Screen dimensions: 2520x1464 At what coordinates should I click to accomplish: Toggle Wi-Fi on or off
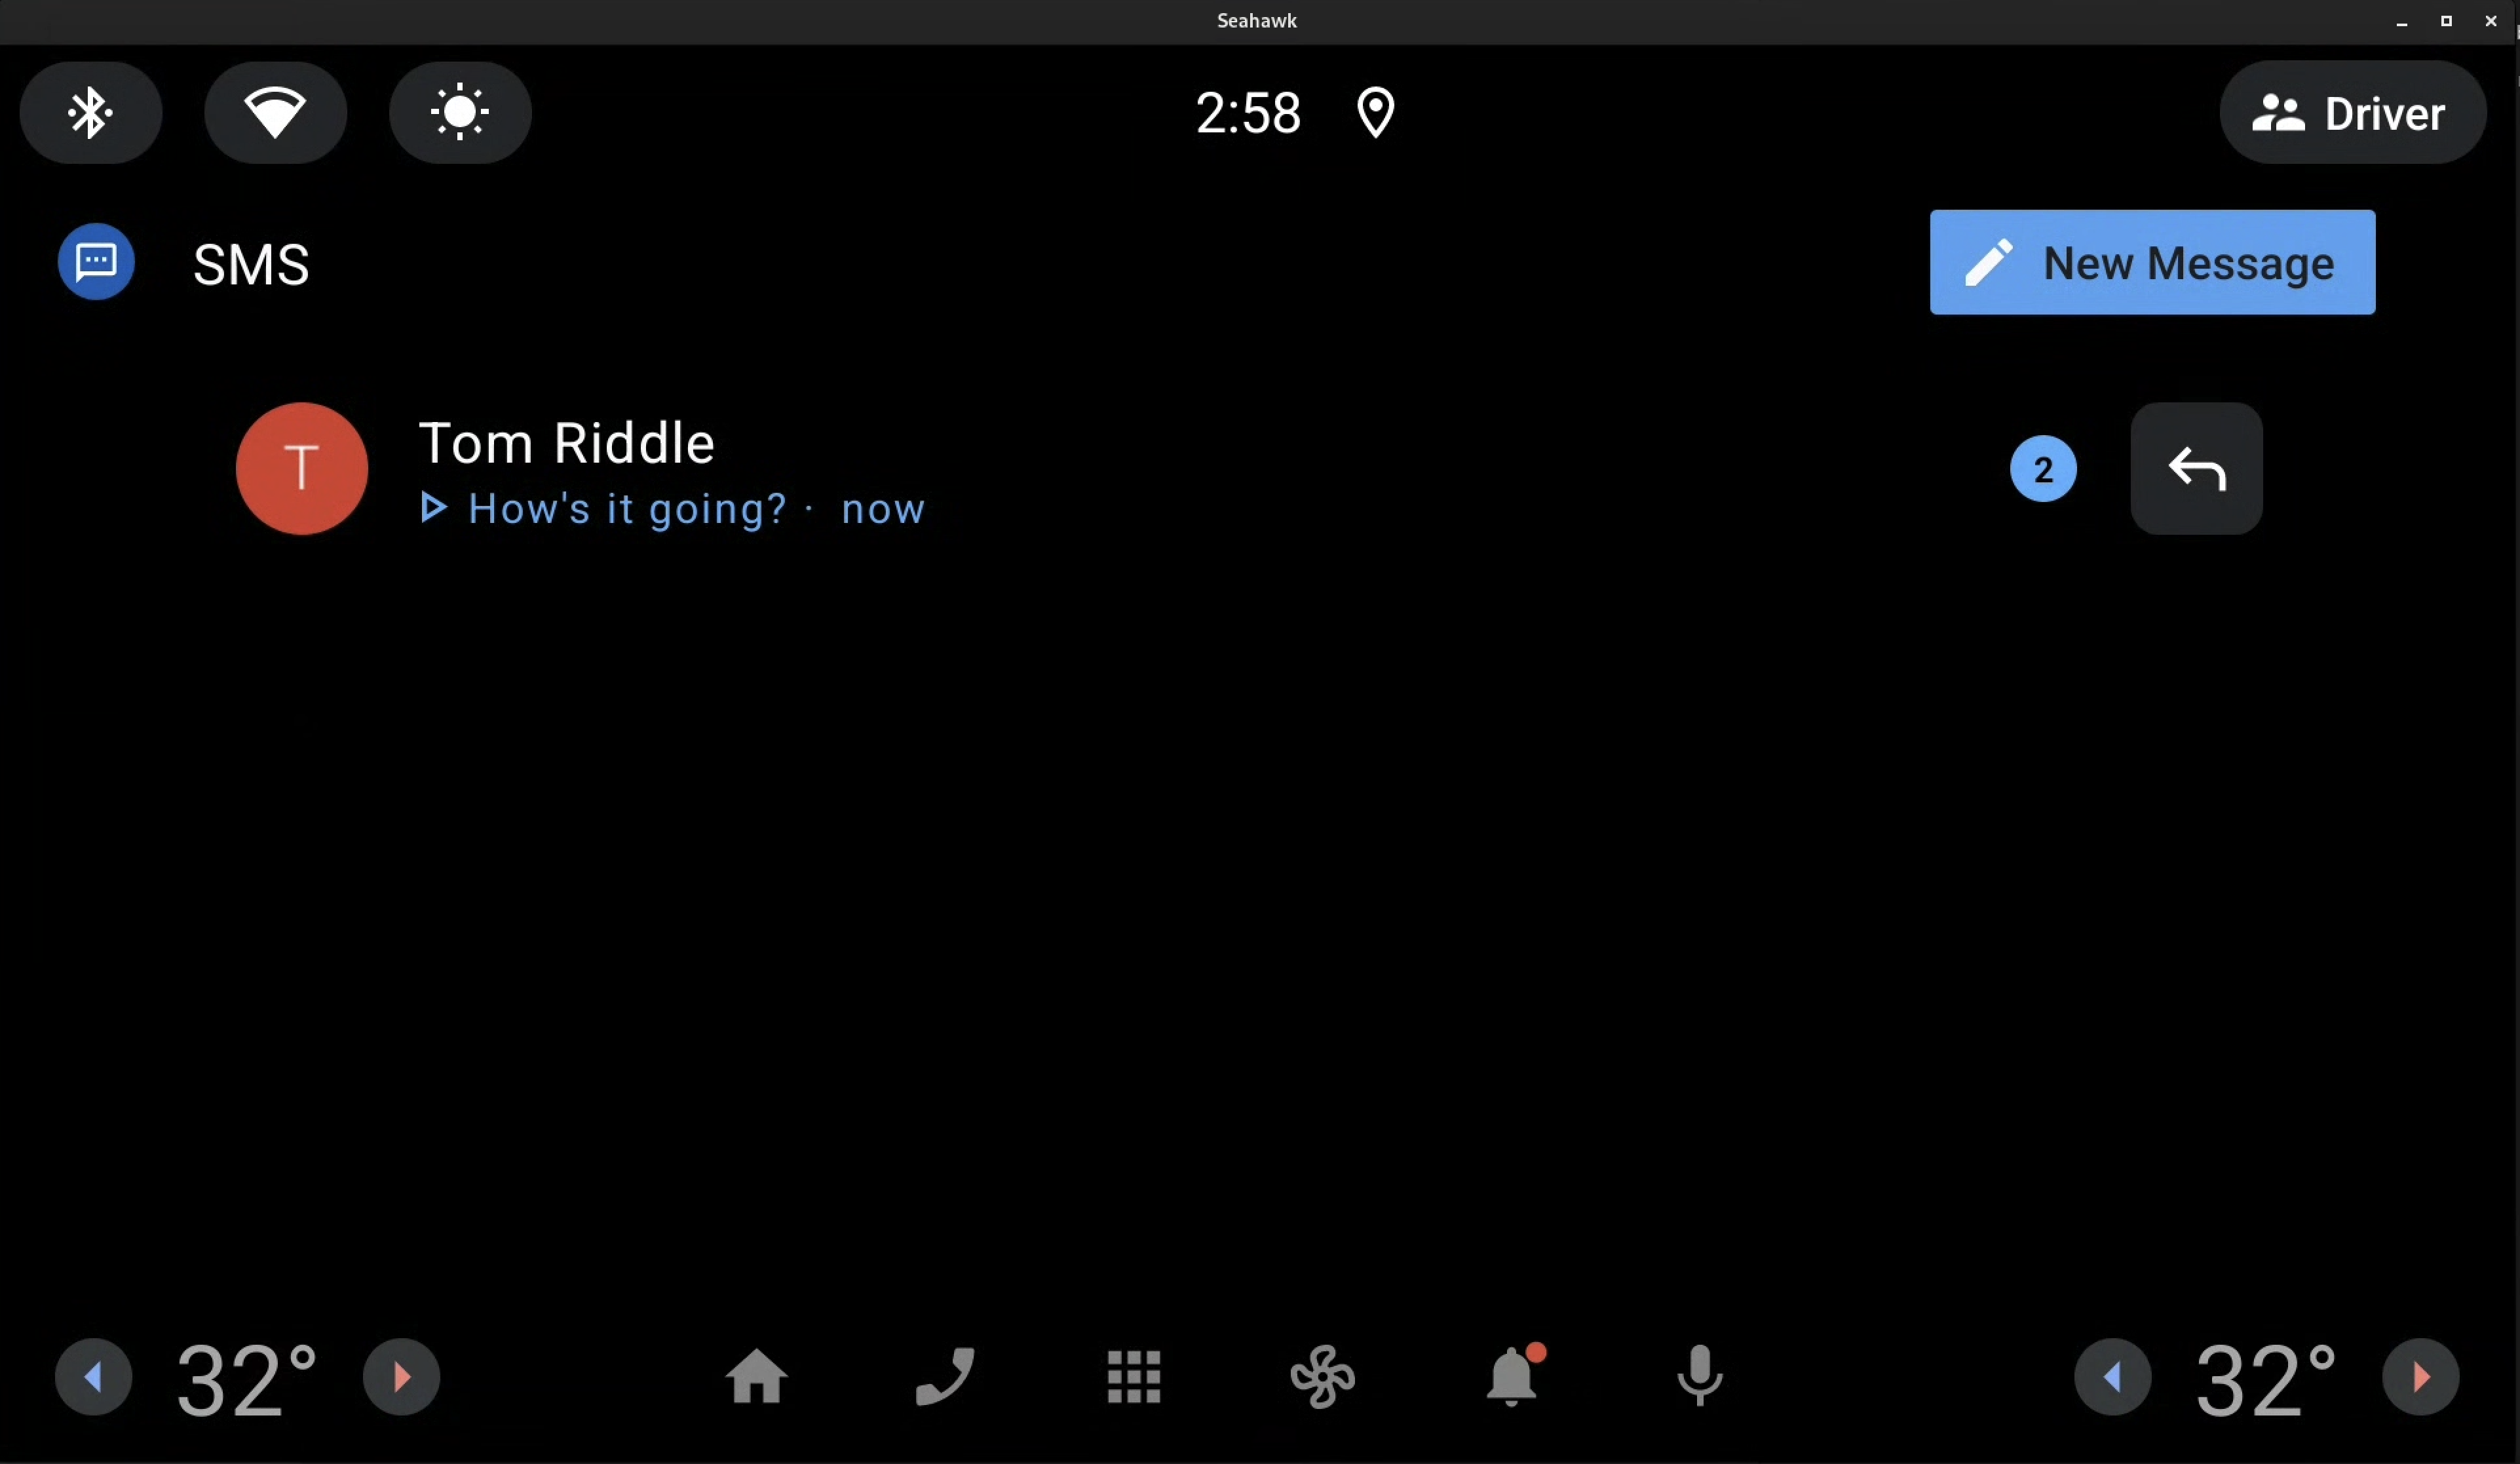275,111
